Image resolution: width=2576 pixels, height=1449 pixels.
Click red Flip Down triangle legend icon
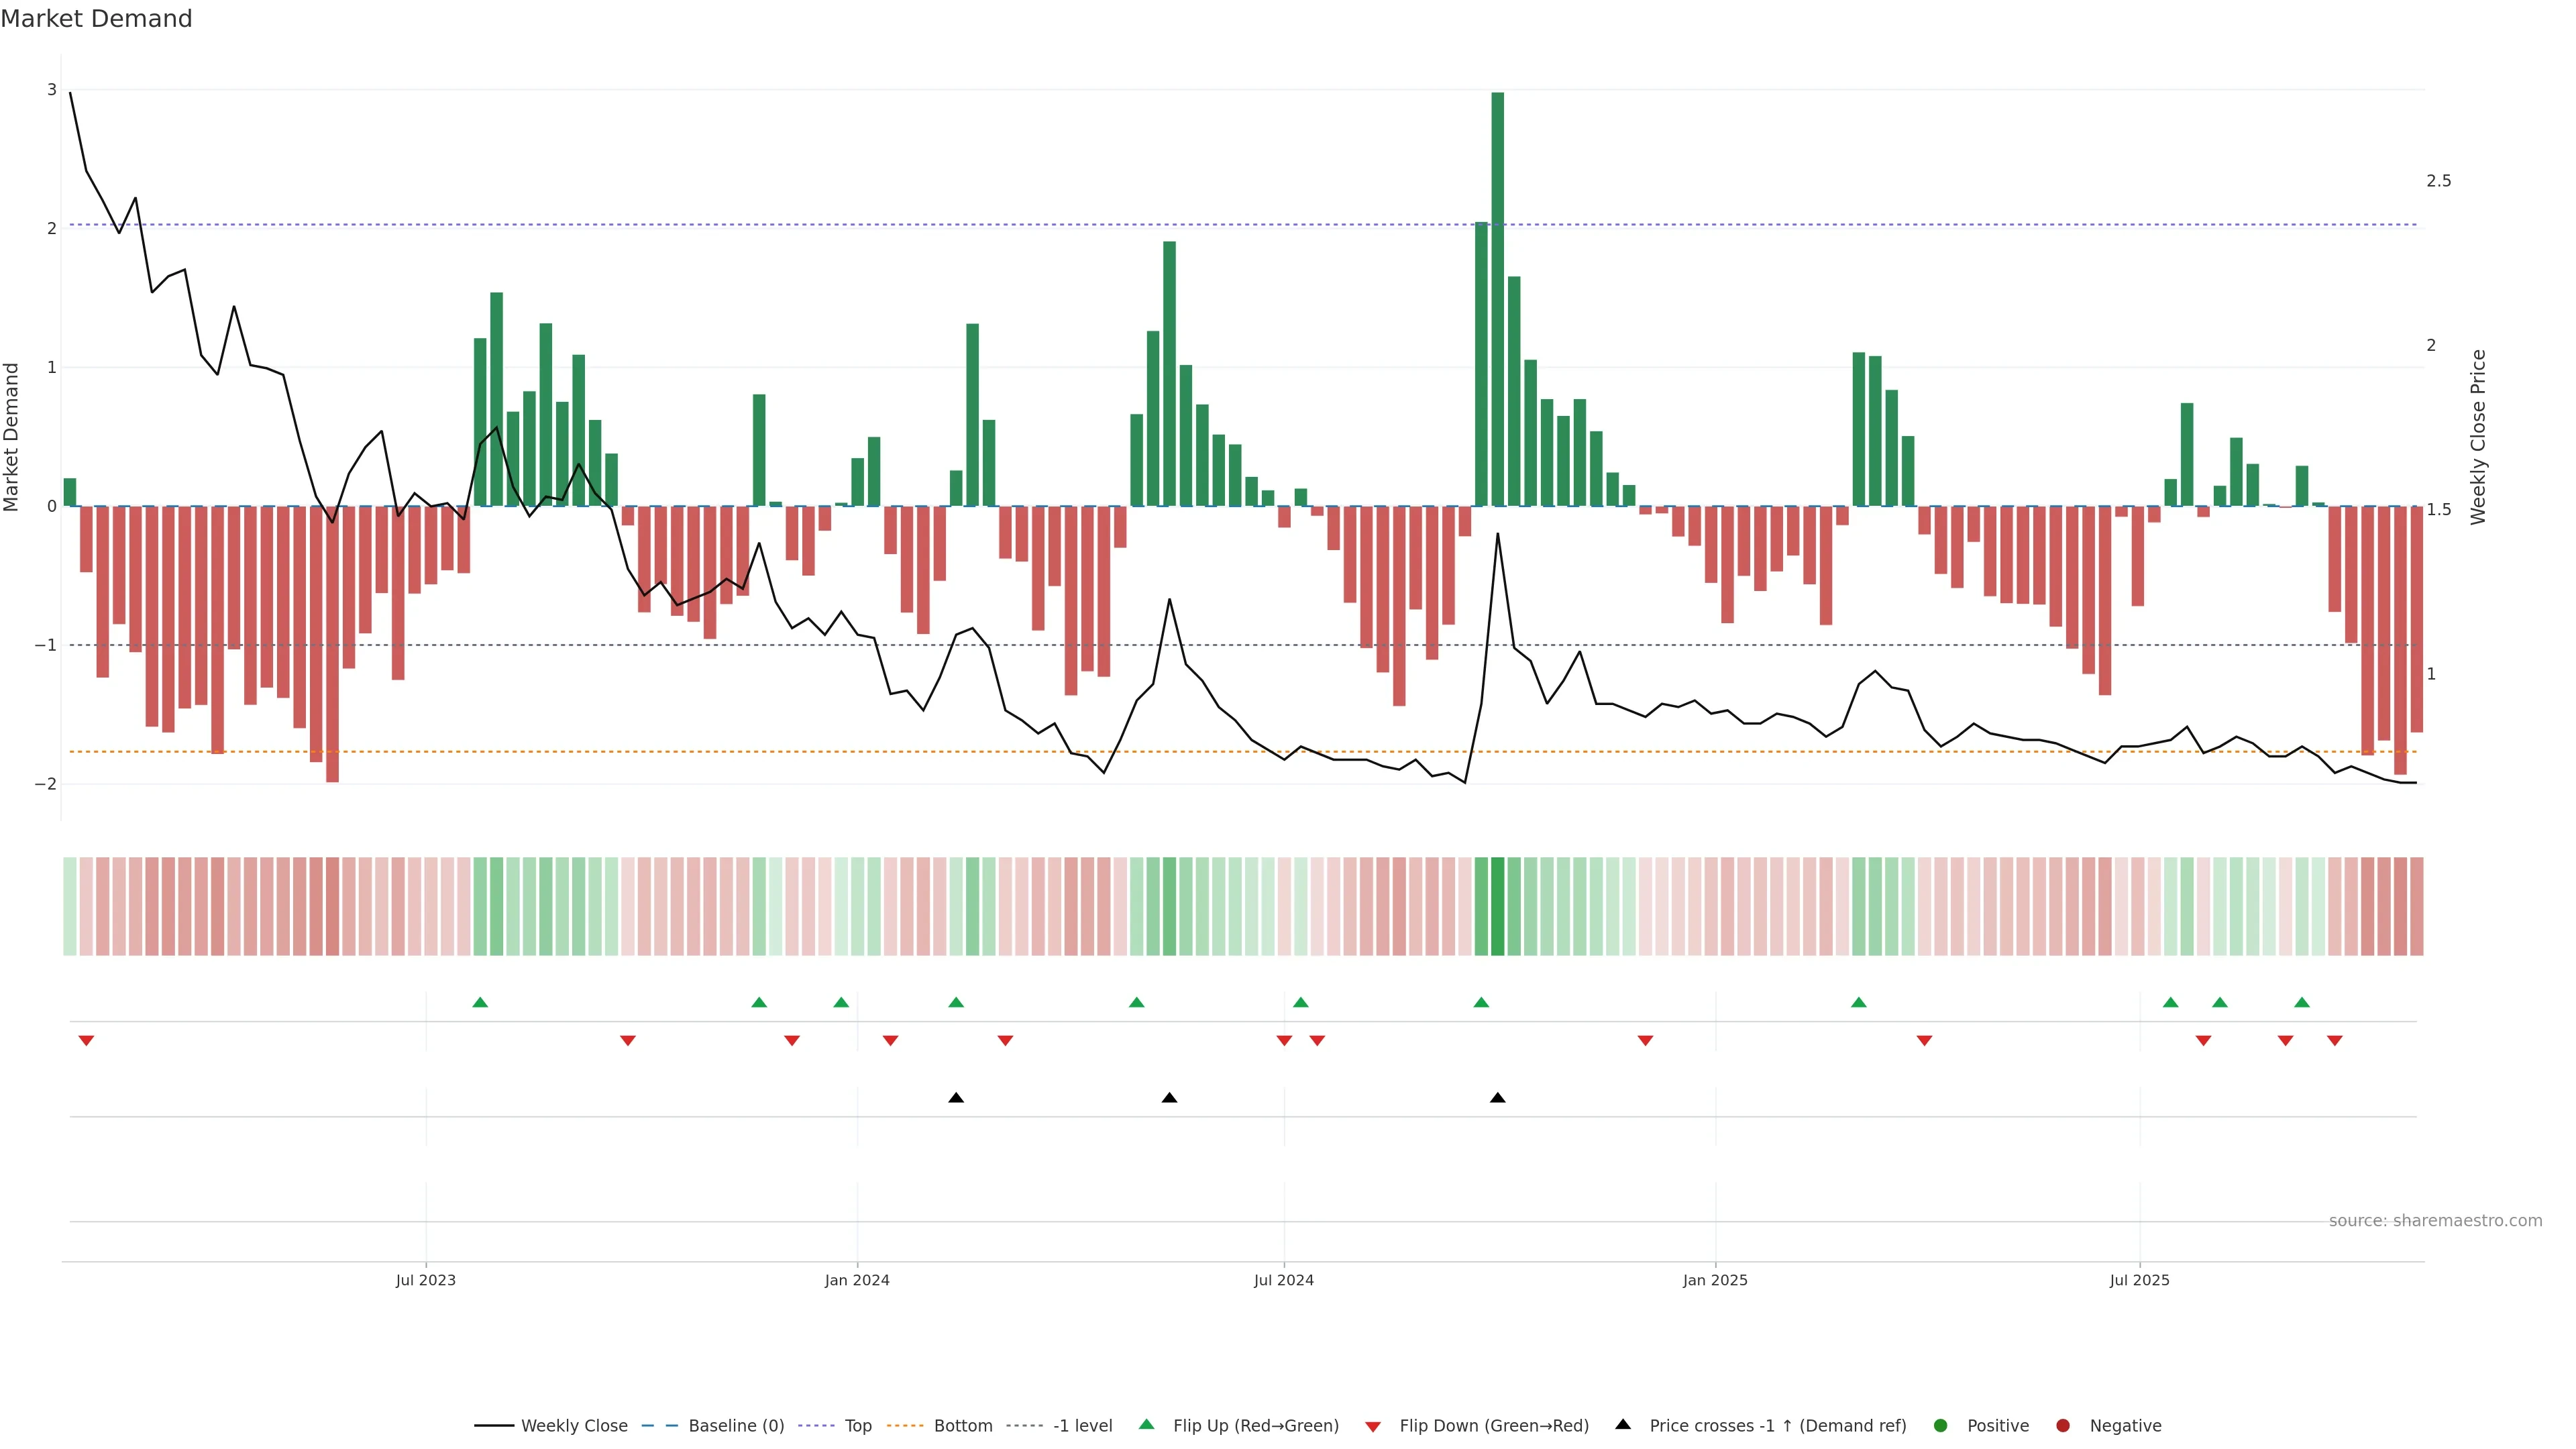click(1373, 1427)
